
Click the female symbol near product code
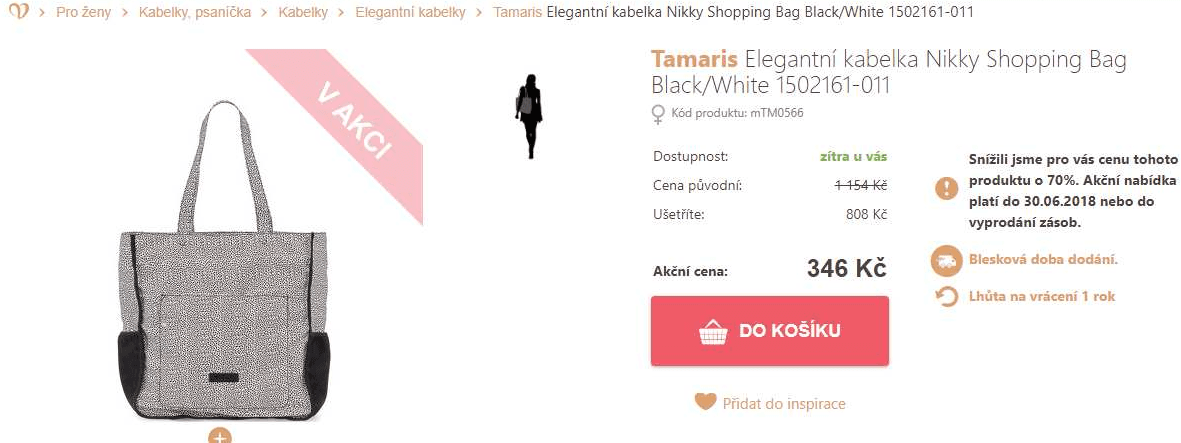(x=658, y=115)
